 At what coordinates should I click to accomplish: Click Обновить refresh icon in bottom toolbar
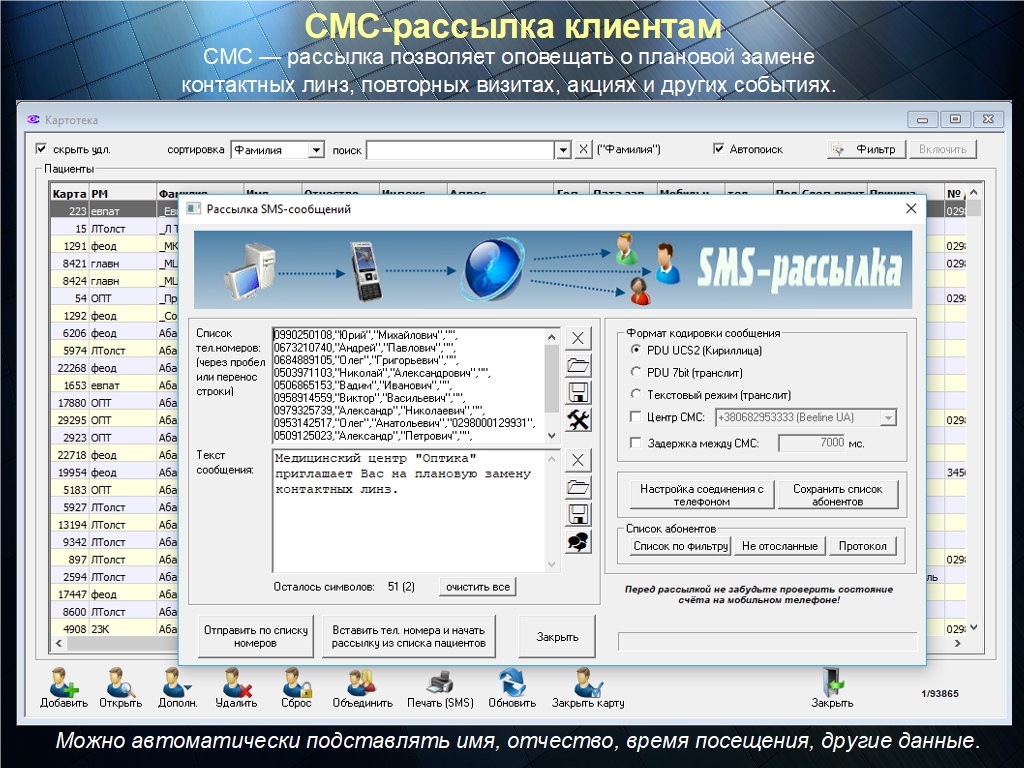[x=512, y=683]
